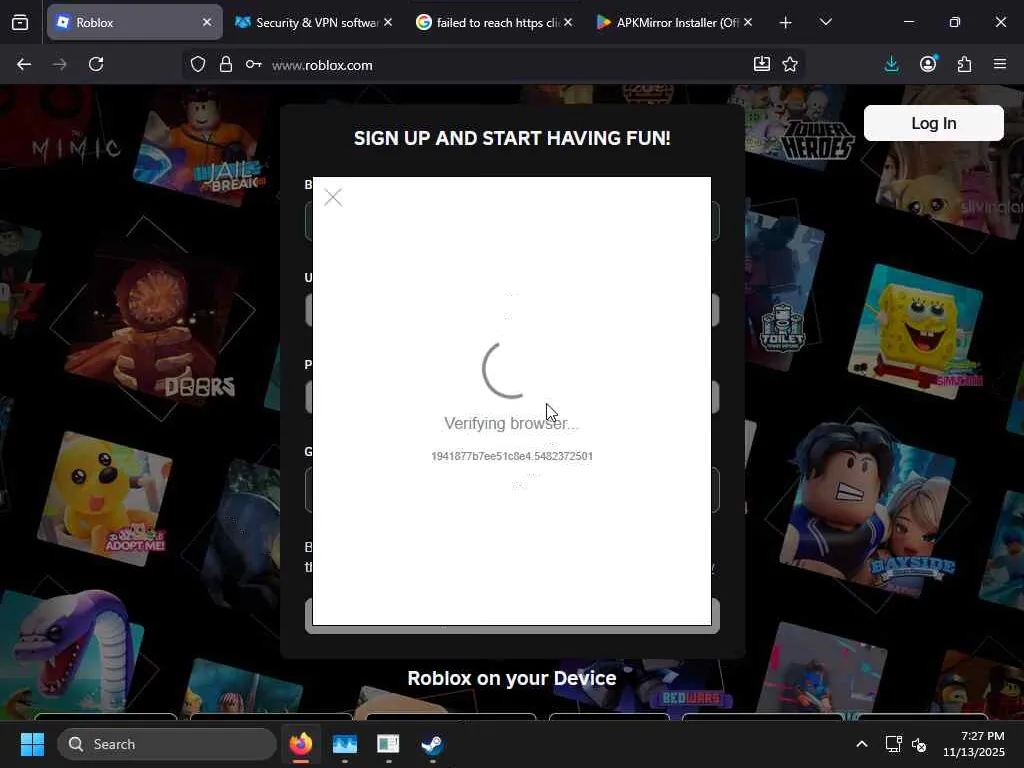This screenshot has width=1024, height=768.
Task: Open tracking protection shield icon
Action: [x=198, y=64]
